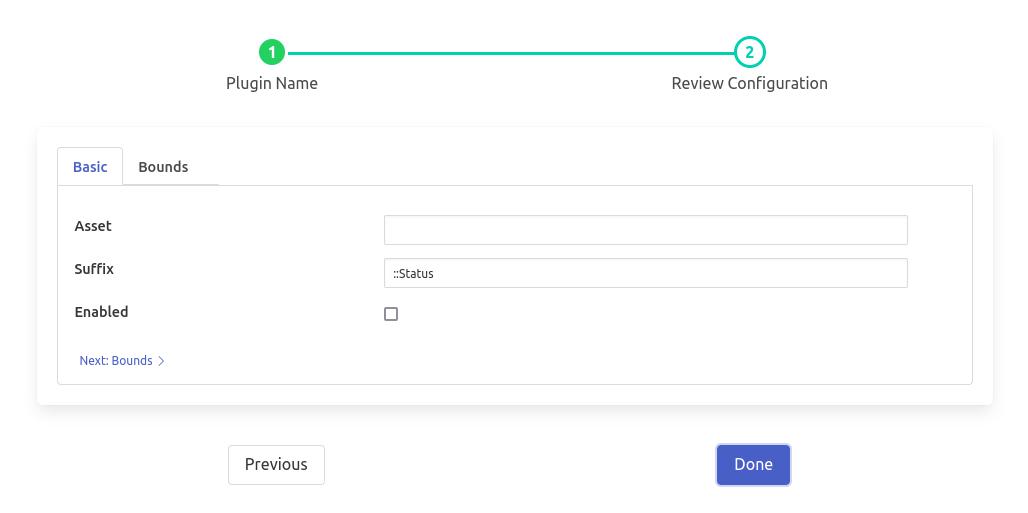Focus the Asset text field
Image resolution: width=1028 pixels, height=513 pixels.
pos(645,230)
